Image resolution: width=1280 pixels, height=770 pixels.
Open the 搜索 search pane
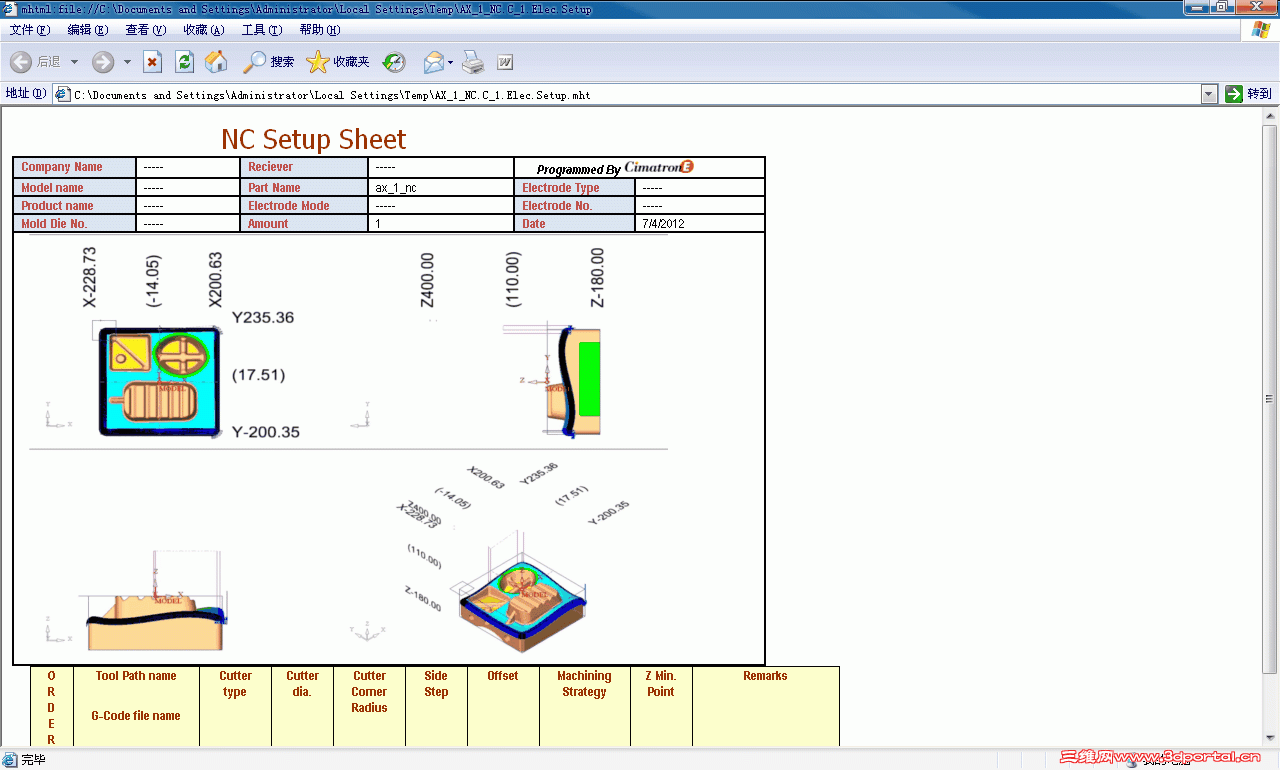click(x=269, y=62)
